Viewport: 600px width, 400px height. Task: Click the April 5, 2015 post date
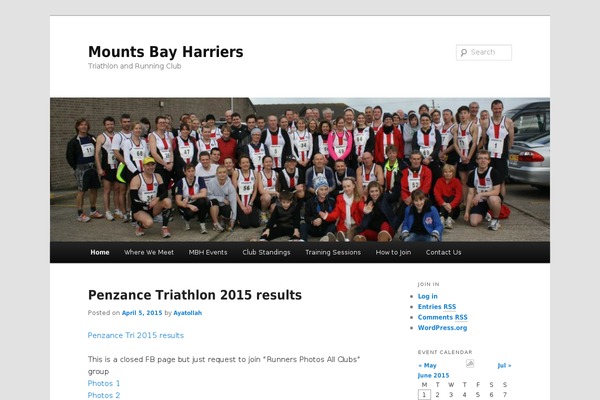142,313
